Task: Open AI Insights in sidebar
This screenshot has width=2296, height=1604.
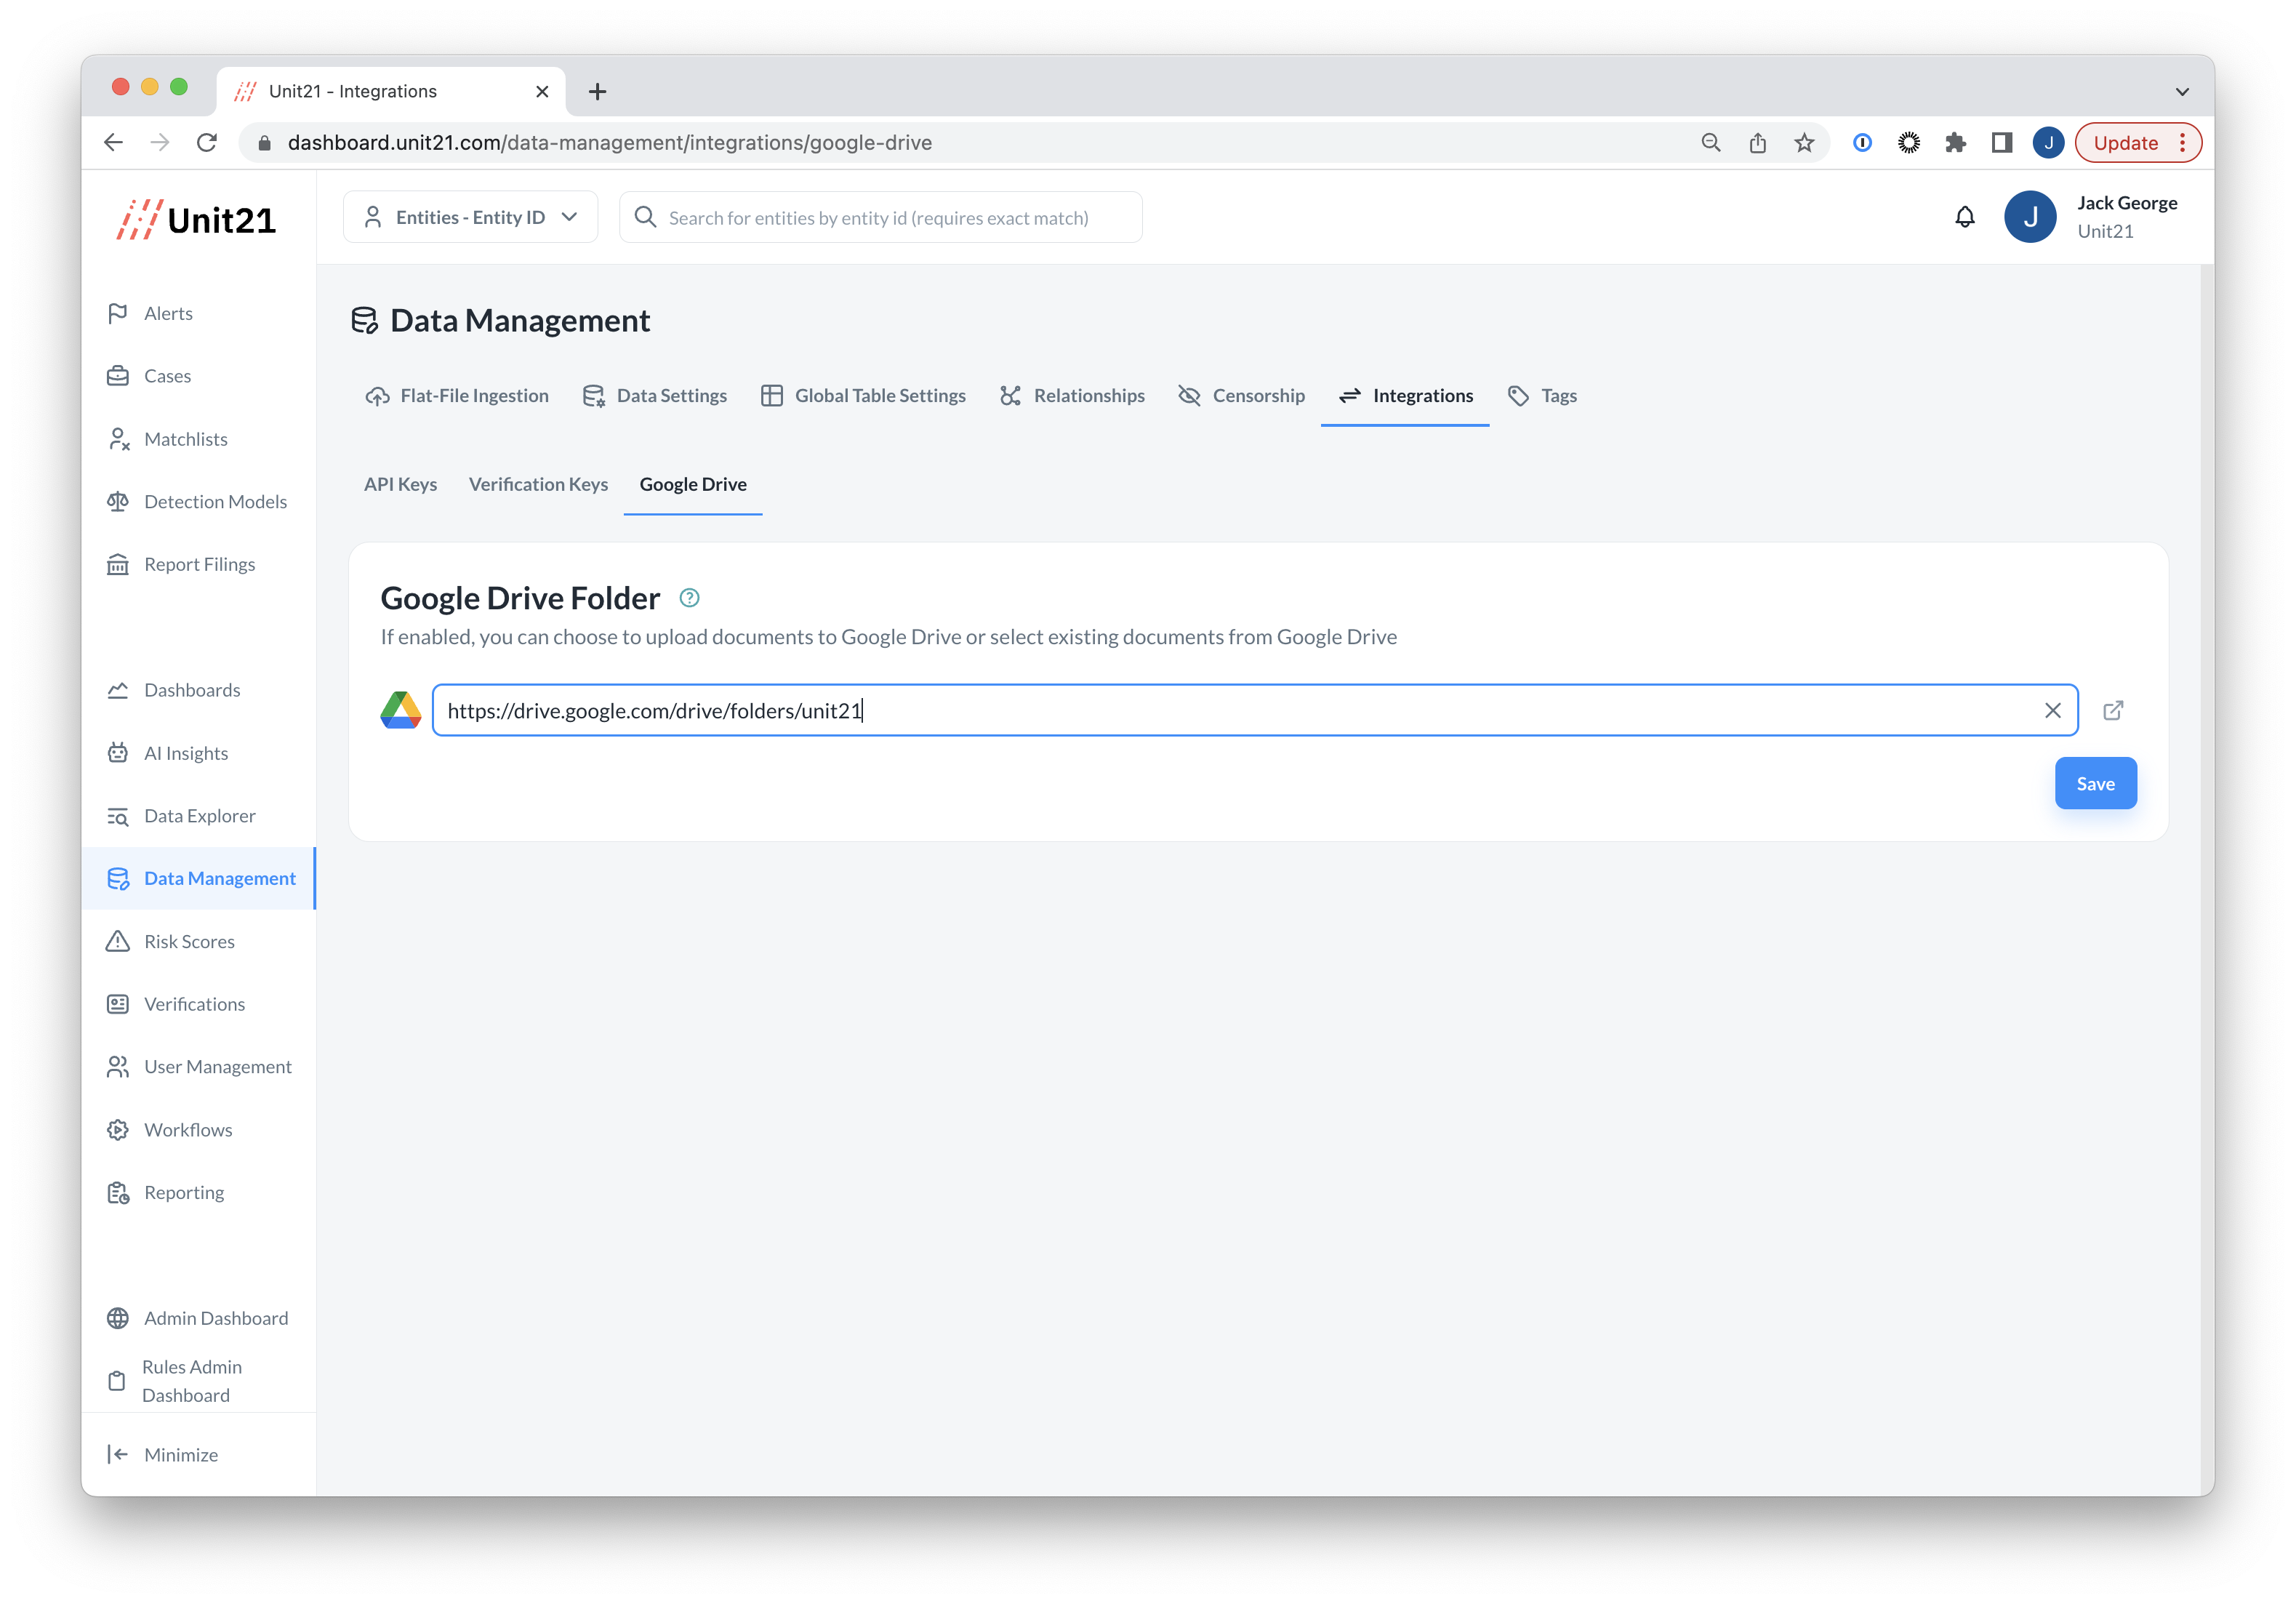Action: pyautogui.click(x=185, y=753)
